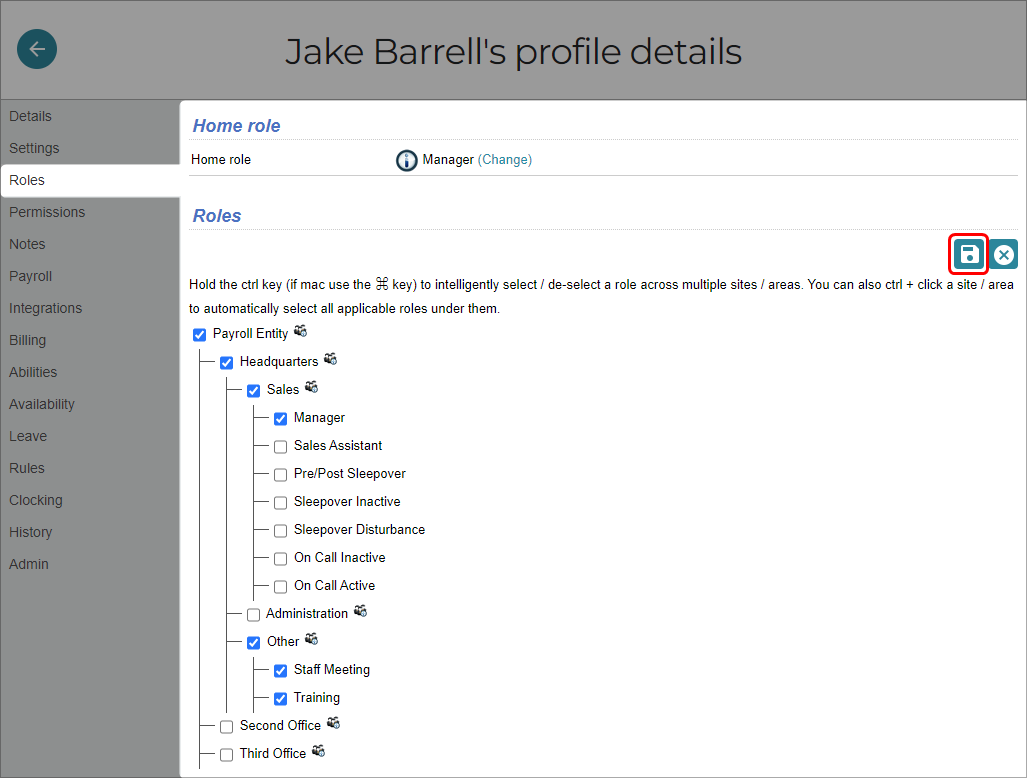The height and width of the screenshot is (778, 1027).
Task: Uncheck the Headquarters checkbox
Action: coord(227,363)
